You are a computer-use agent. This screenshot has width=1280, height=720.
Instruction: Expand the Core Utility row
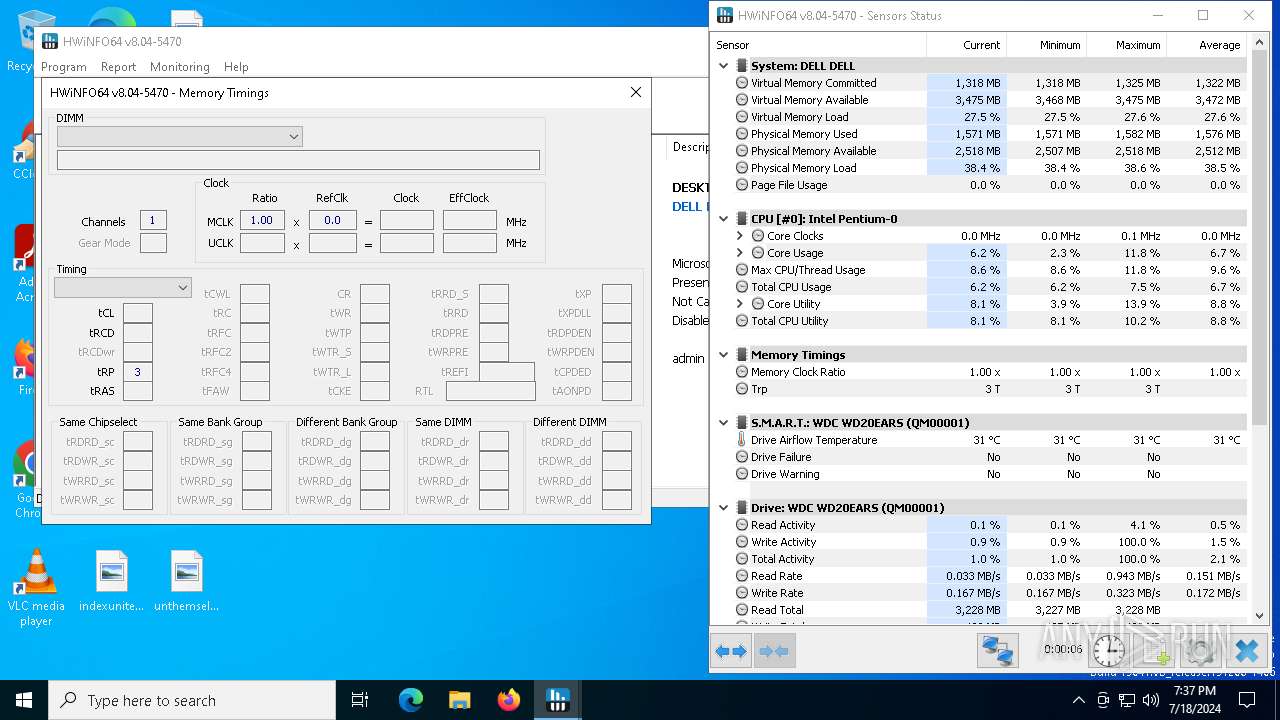click(740, 304)
